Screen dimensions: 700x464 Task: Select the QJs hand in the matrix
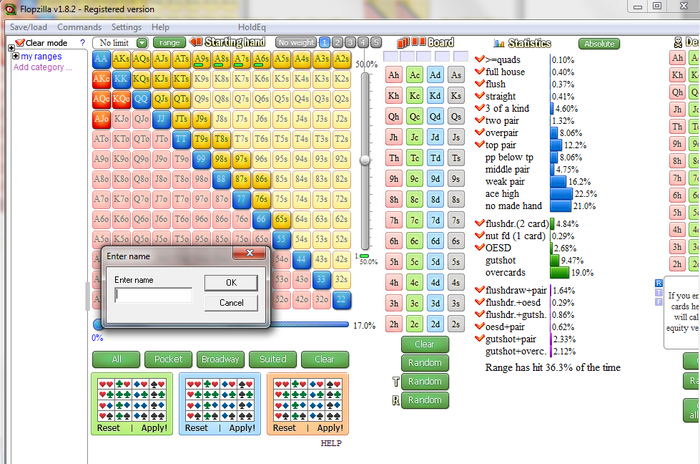(161, 99)
